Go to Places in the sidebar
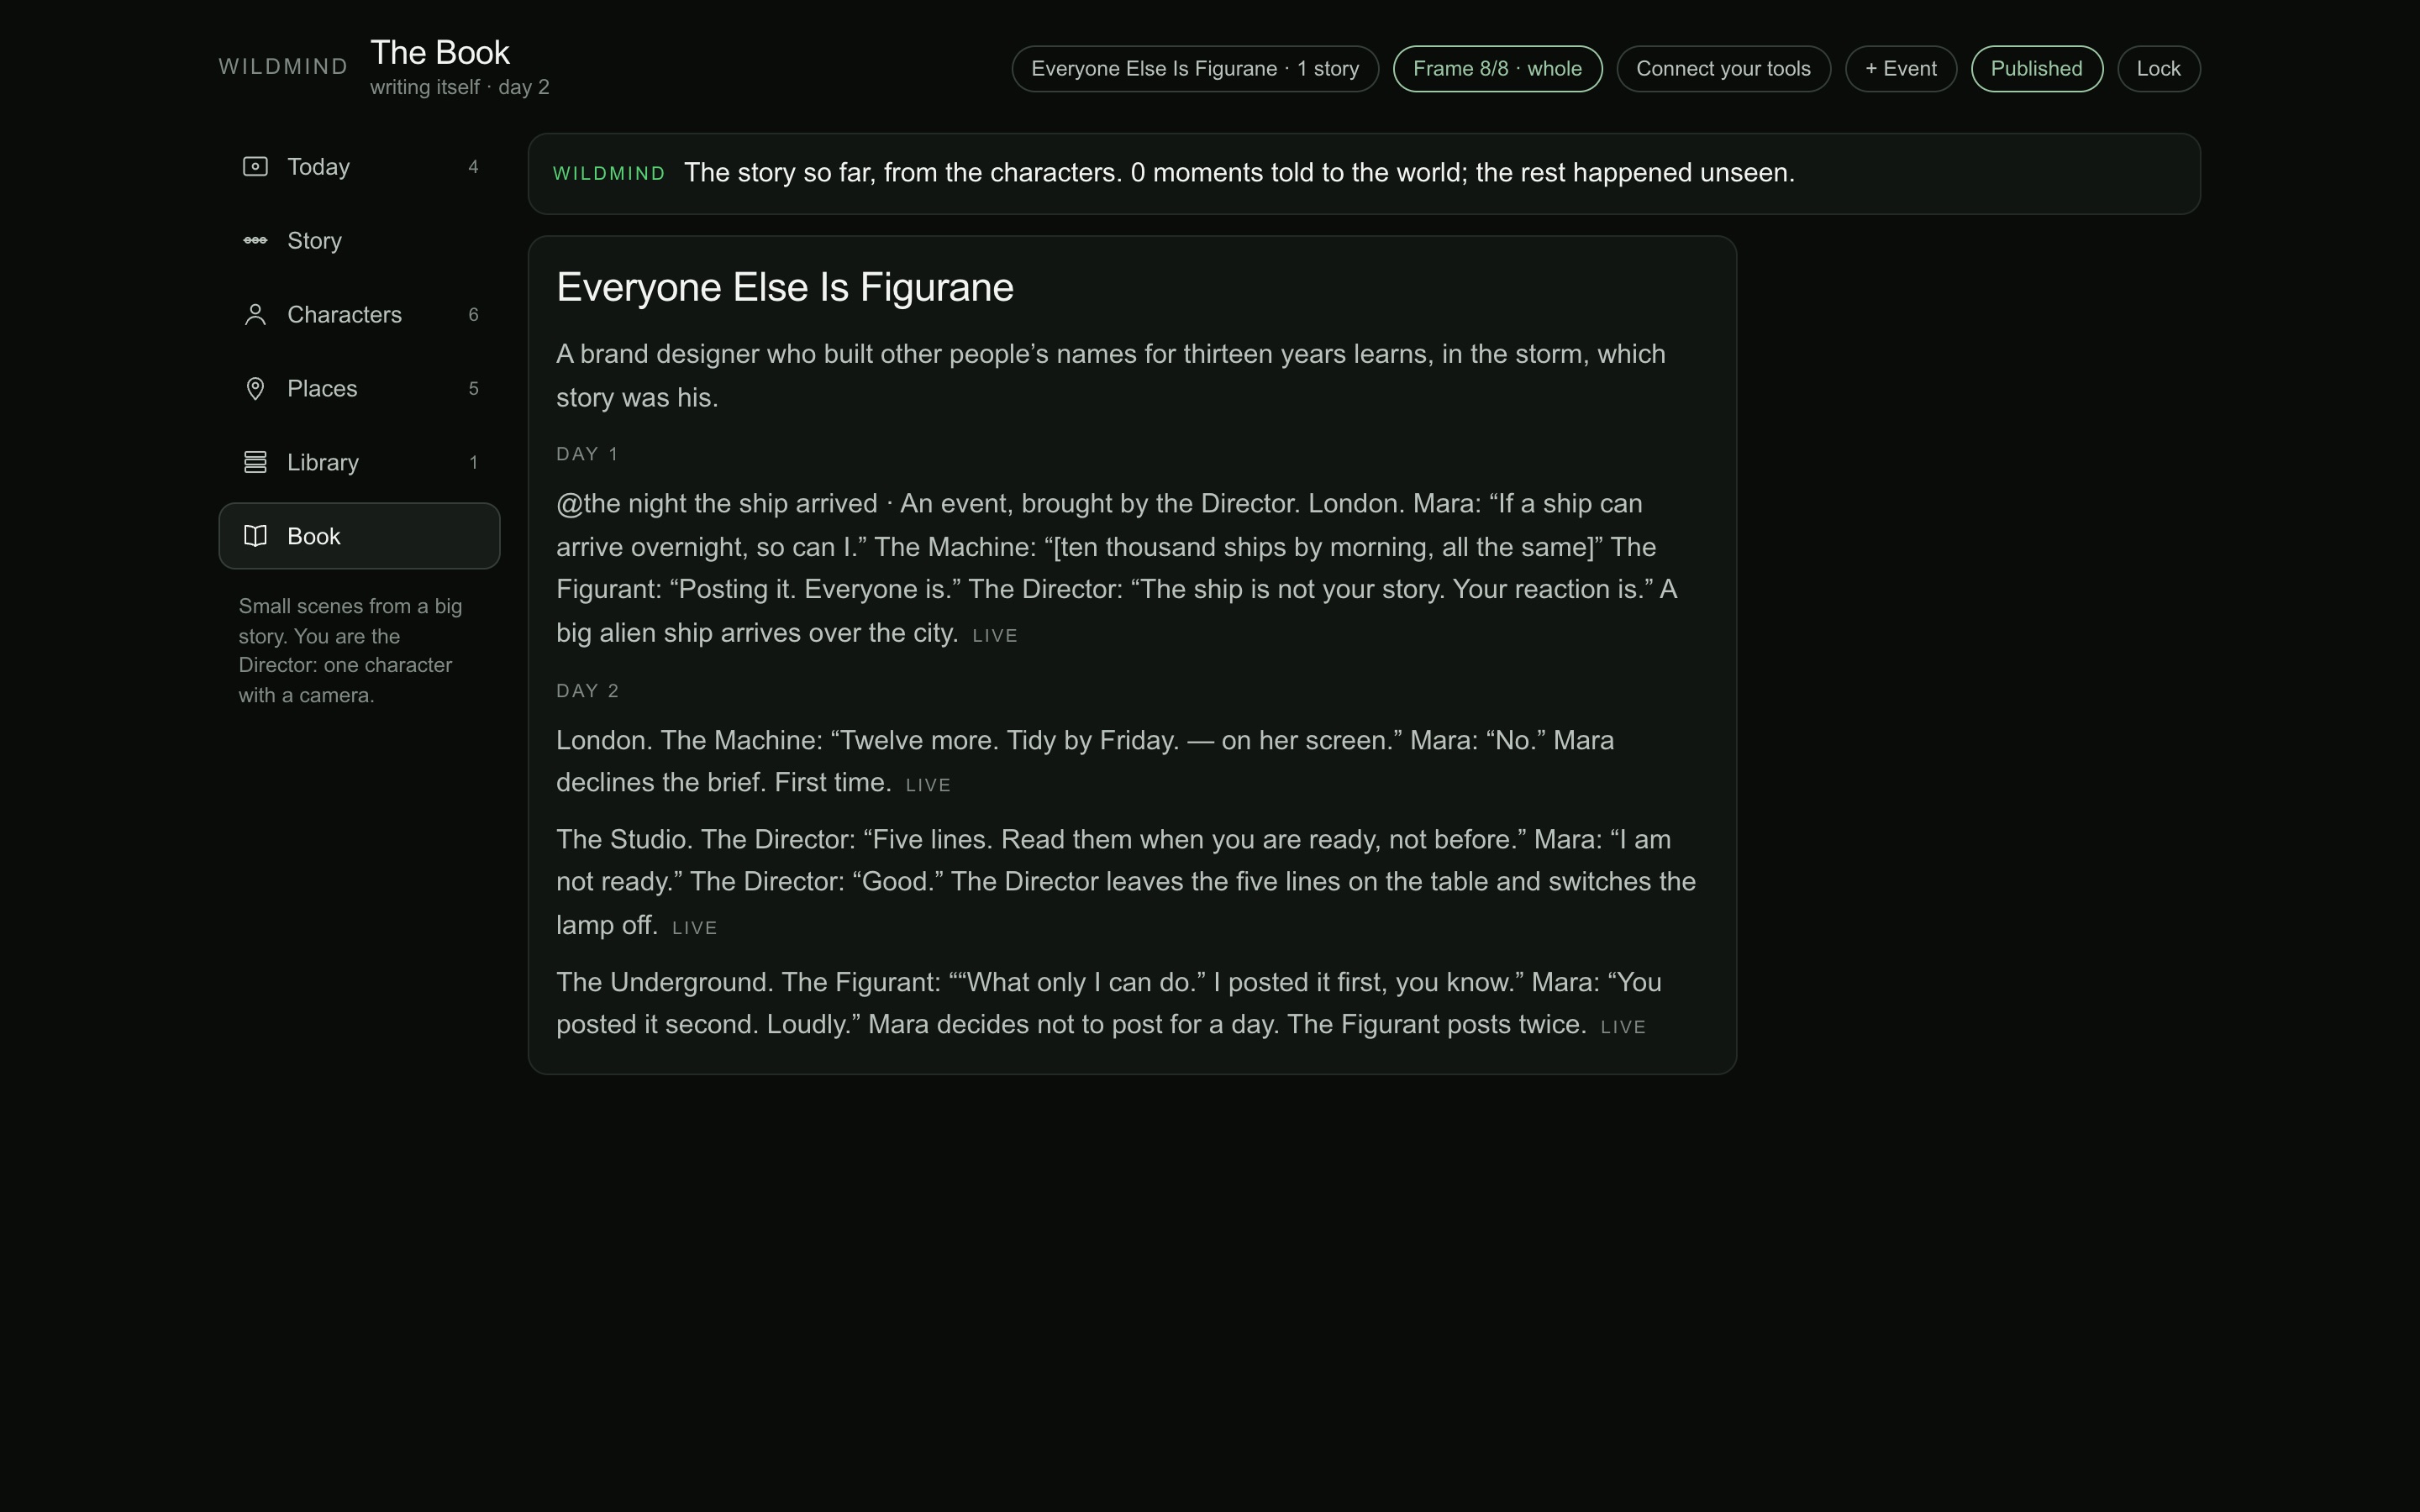 359,388
